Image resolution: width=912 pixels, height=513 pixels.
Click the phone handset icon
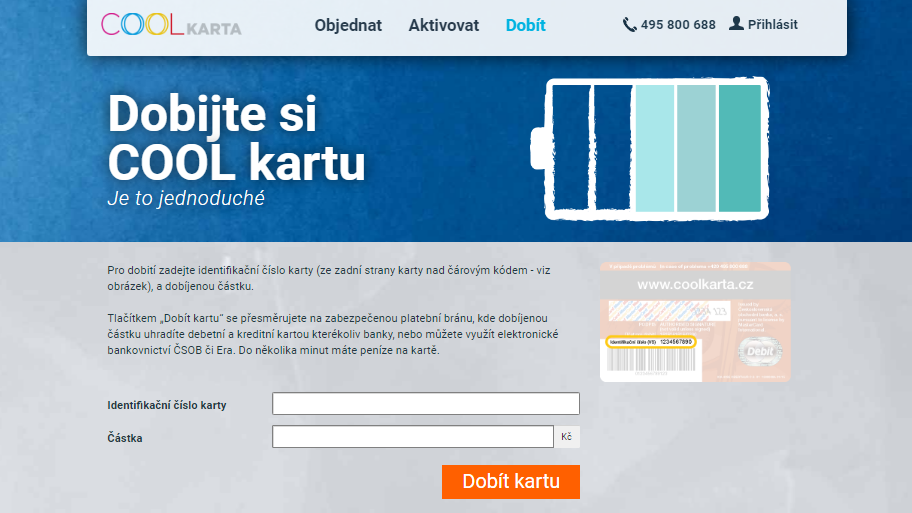[x=629, y=24]
